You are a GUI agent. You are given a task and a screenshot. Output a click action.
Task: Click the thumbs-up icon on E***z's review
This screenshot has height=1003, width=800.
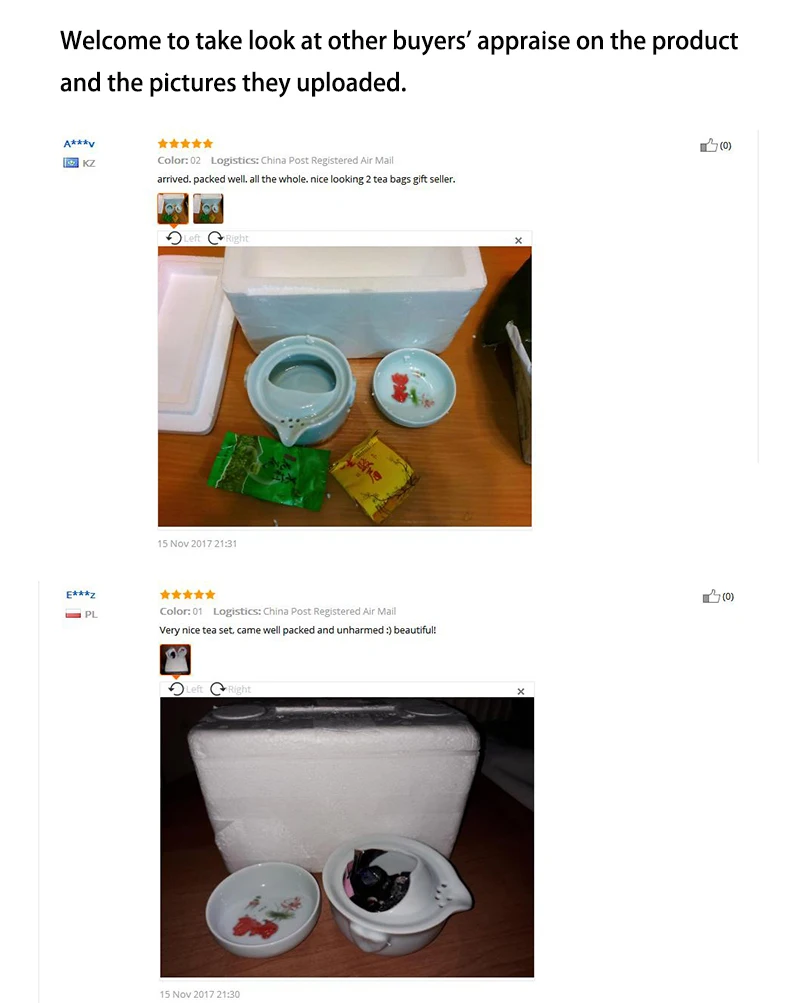pyautogui.click(x=711, y=596)
